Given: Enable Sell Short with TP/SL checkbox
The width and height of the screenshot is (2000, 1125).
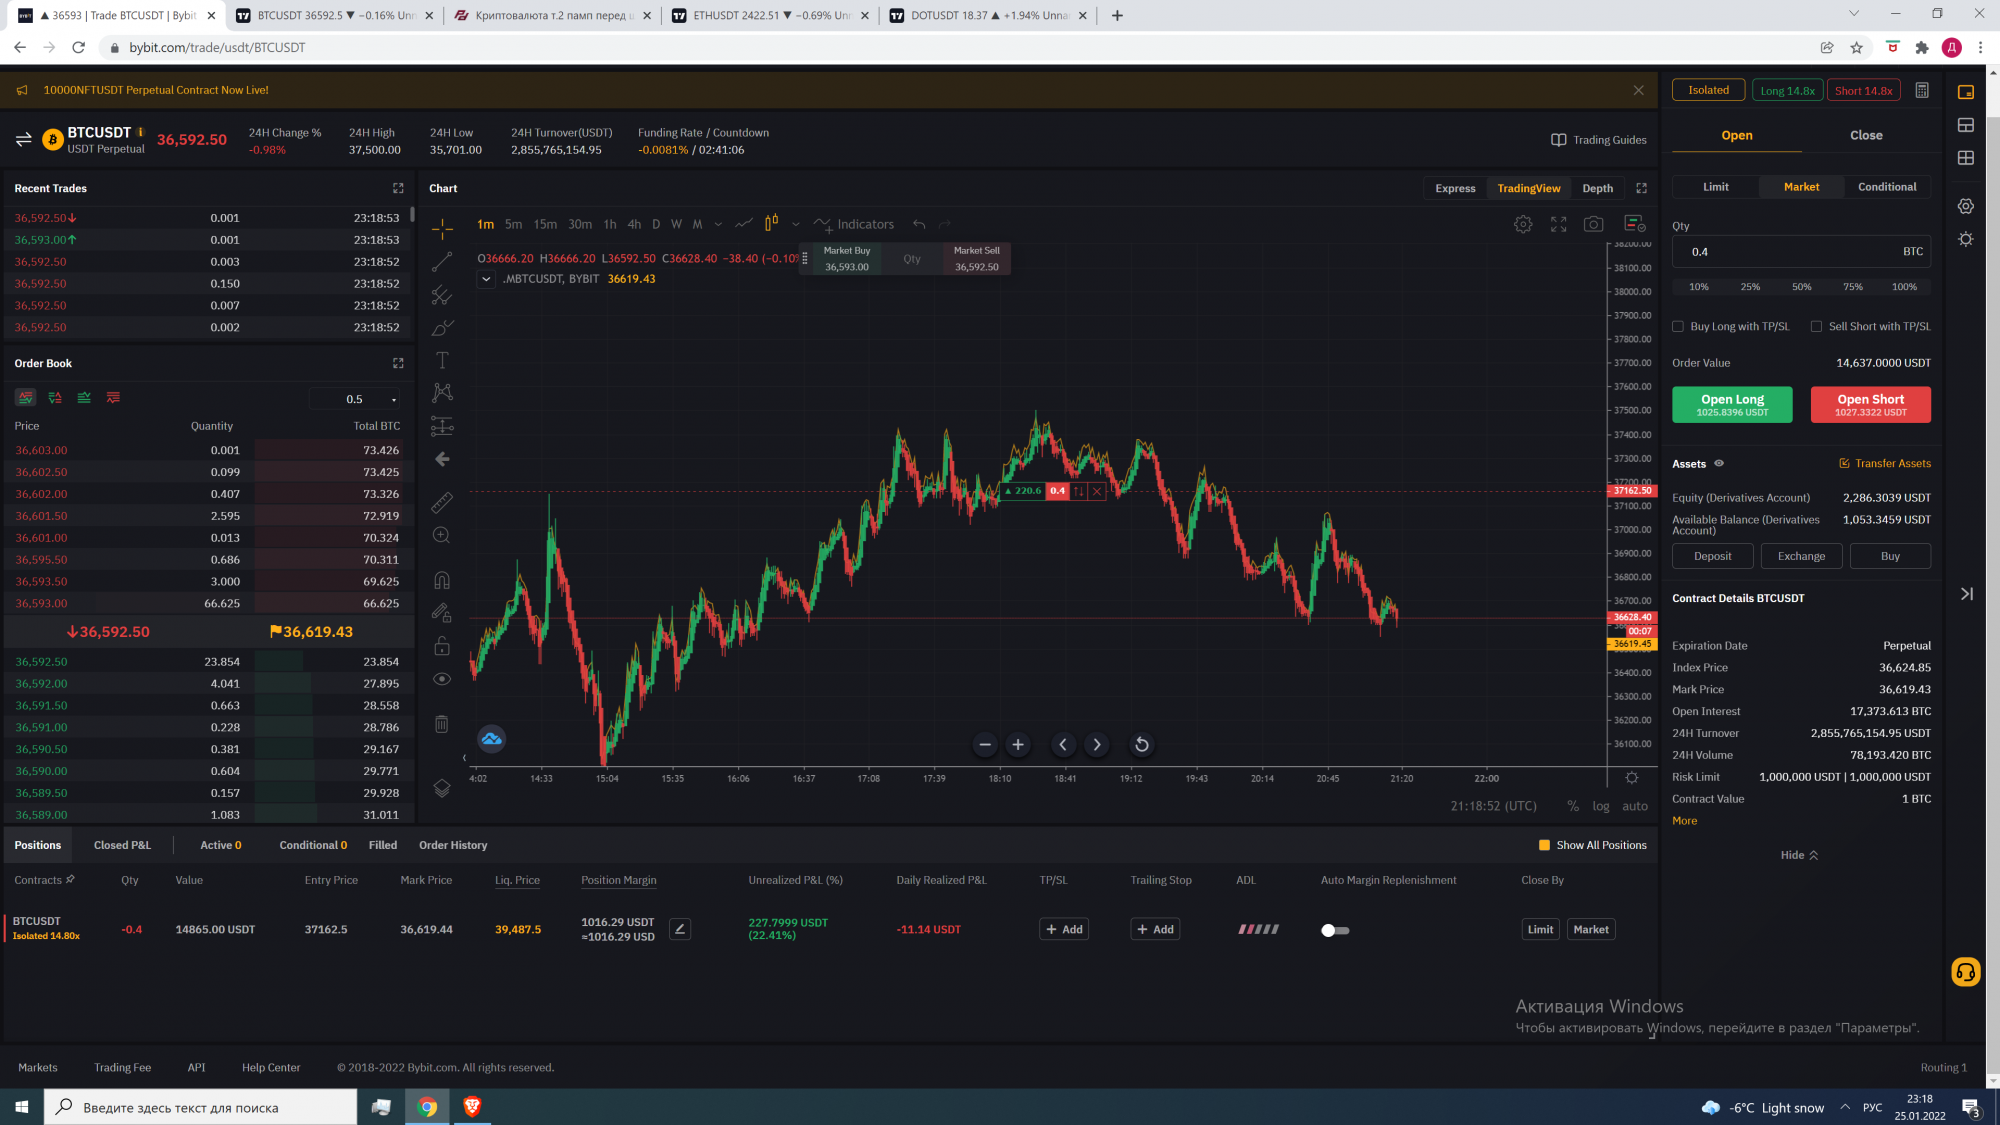Looking at the screenshot, I should 1816,326.
